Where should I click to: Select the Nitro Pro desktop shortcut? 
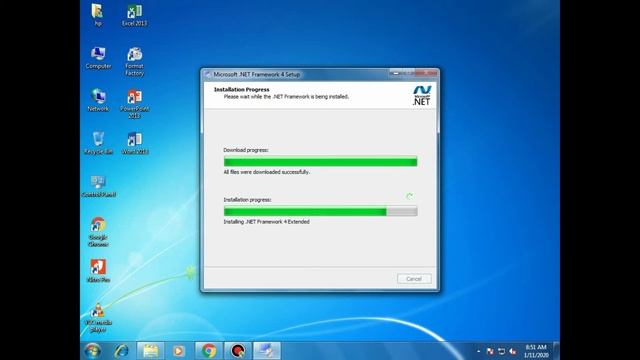click(x=98, y=271)
